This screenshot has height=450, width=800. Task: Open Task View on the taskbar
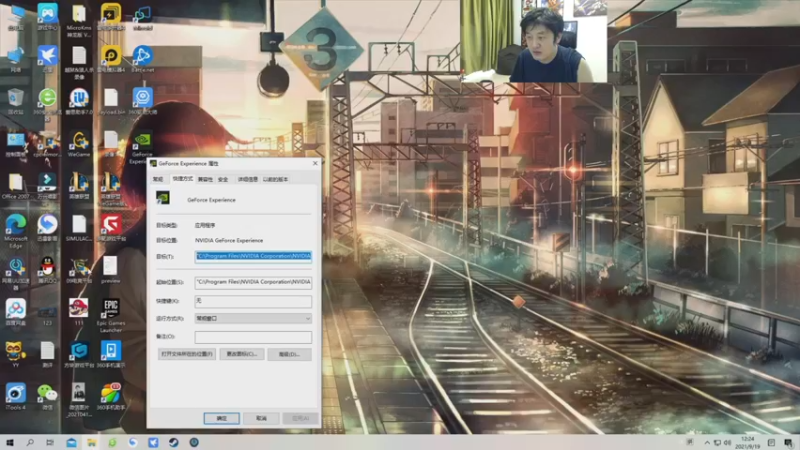point(50,442)
